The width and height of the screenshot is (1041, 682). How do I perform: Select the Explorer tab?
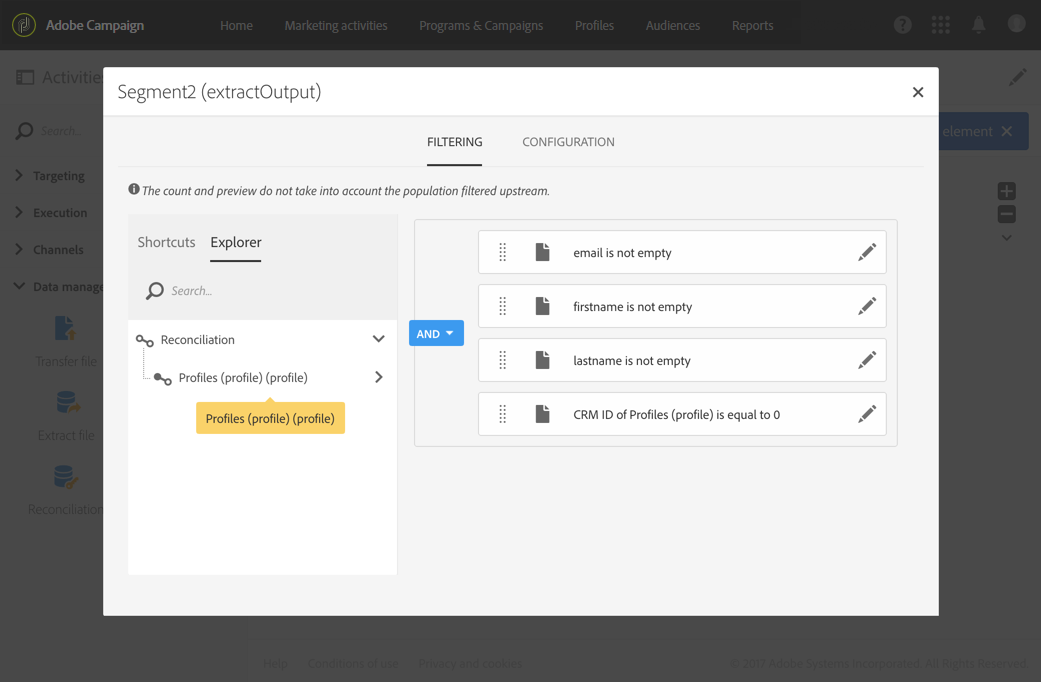(236, 242)
